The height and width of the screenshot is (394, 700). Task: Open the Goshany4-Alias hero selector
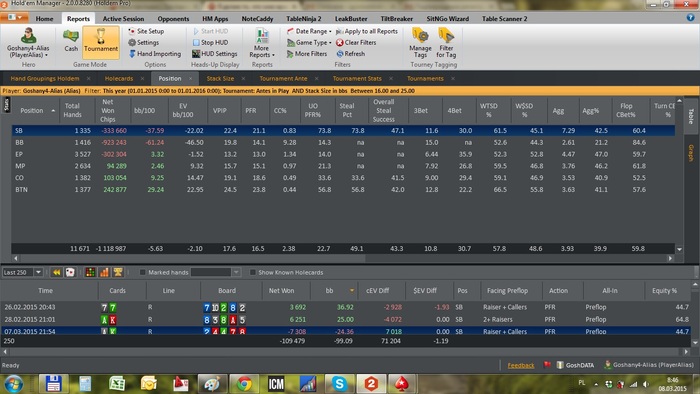click(x=28, y=43)
